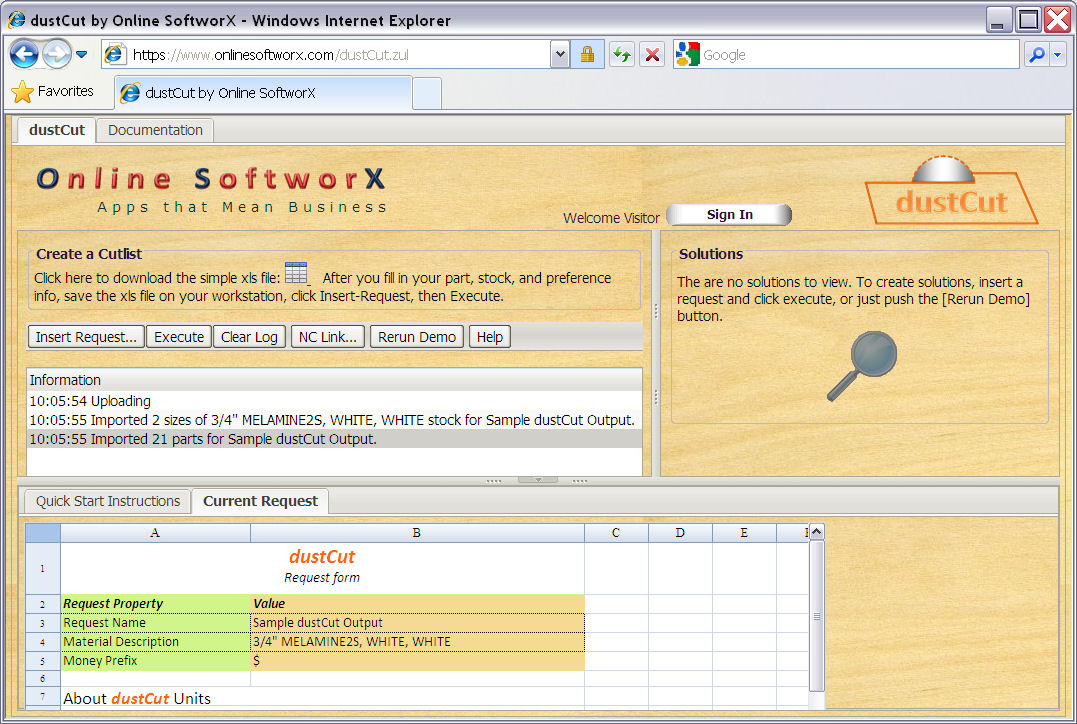The width and height of the screenshot is (1077, 724).
Task: Select spreadsheet column E header
Action: pyautogui.click(x=744, y=533)
